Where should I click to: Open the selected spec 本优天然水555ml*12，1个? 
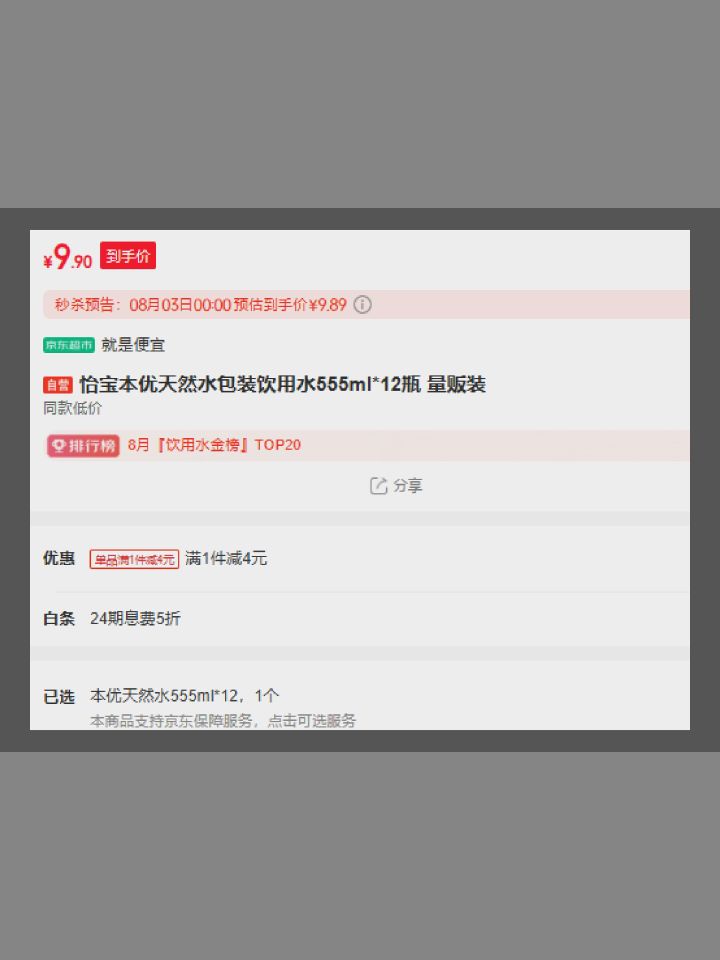(x=184, y=696)
